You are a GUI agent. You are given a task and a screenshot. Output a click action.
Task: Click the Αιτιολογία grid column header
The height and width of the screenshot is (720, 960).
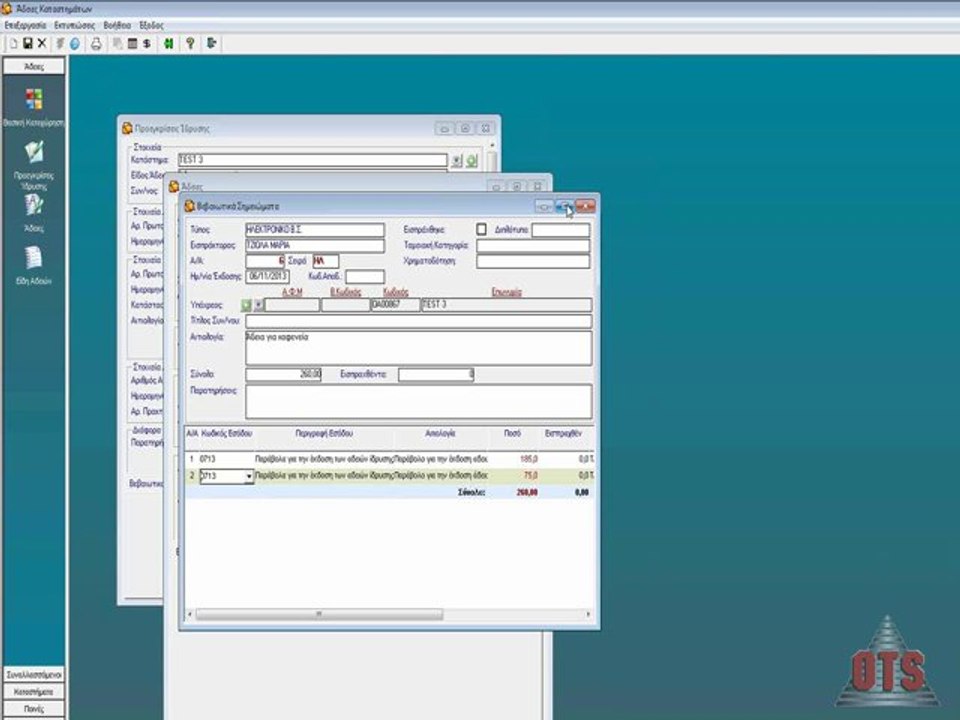[440, 433]
